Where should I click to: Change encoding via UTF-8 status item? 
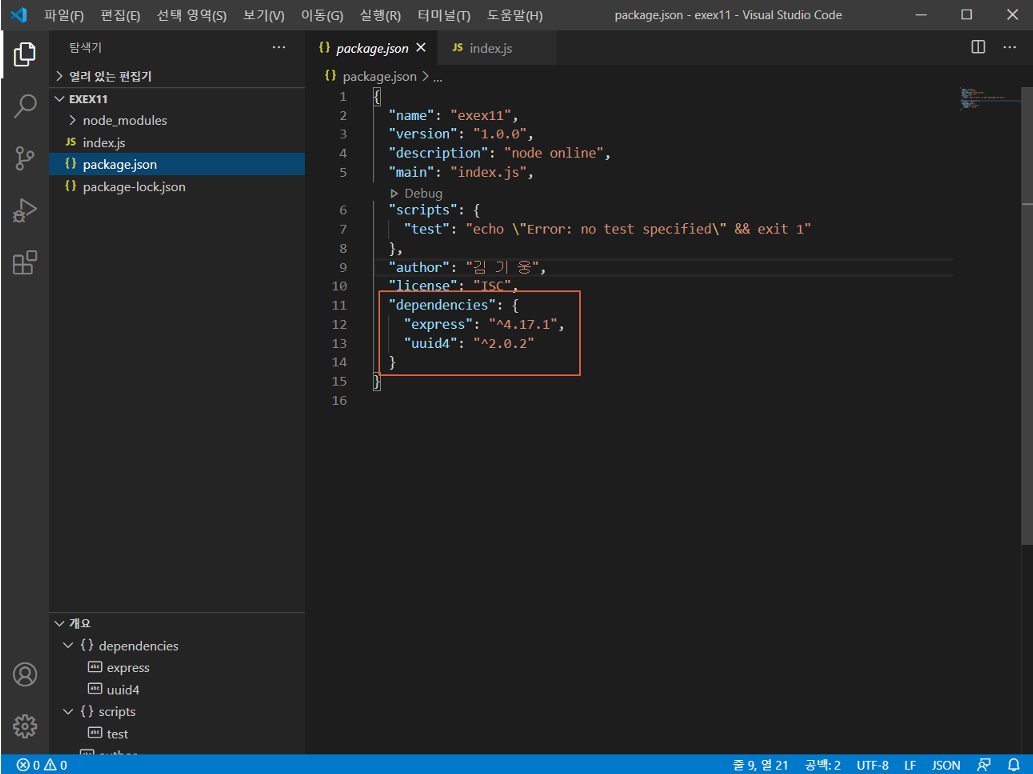pos(872,765)
